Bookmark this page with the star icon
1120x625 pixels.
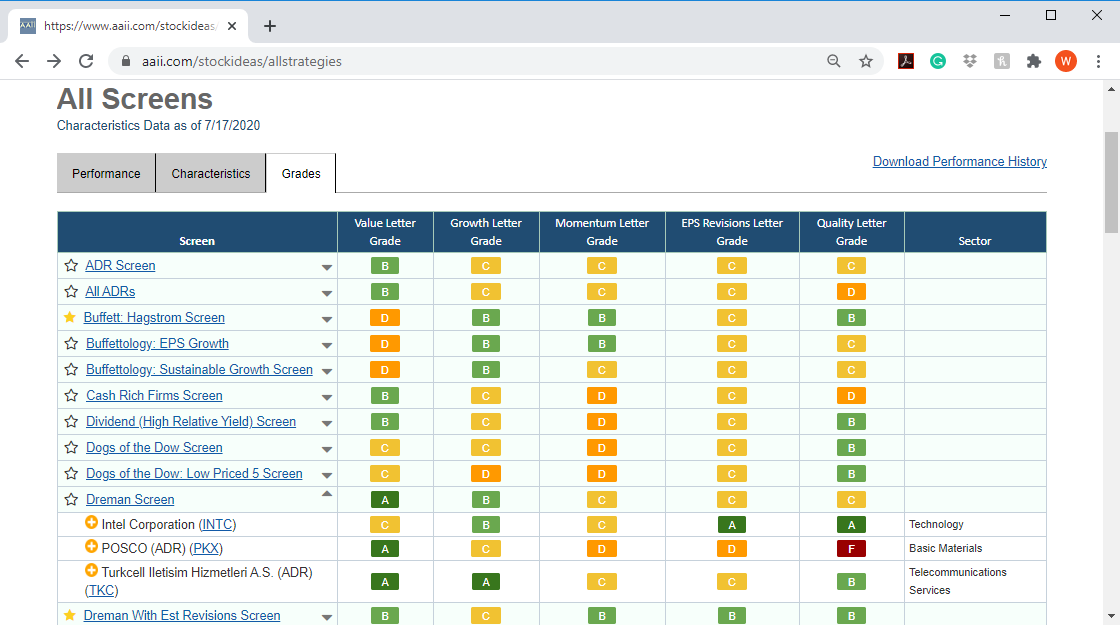point(866,61)
